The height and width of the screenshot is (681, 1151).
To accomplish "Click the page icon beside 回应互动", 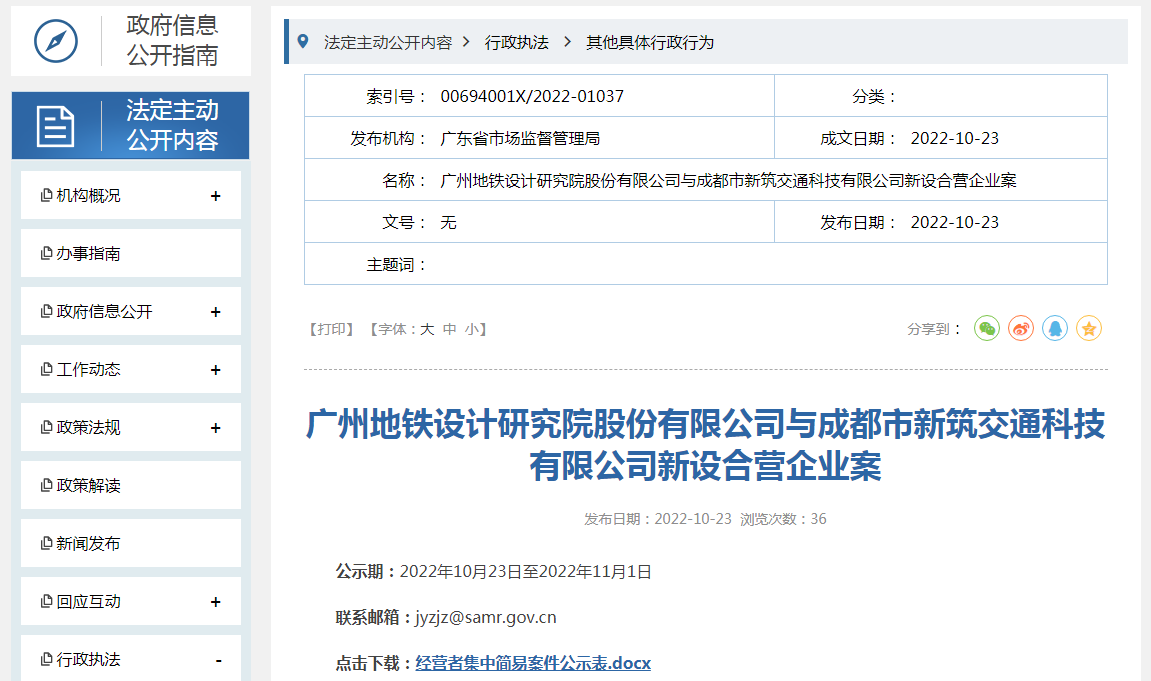I will point(46,601).
